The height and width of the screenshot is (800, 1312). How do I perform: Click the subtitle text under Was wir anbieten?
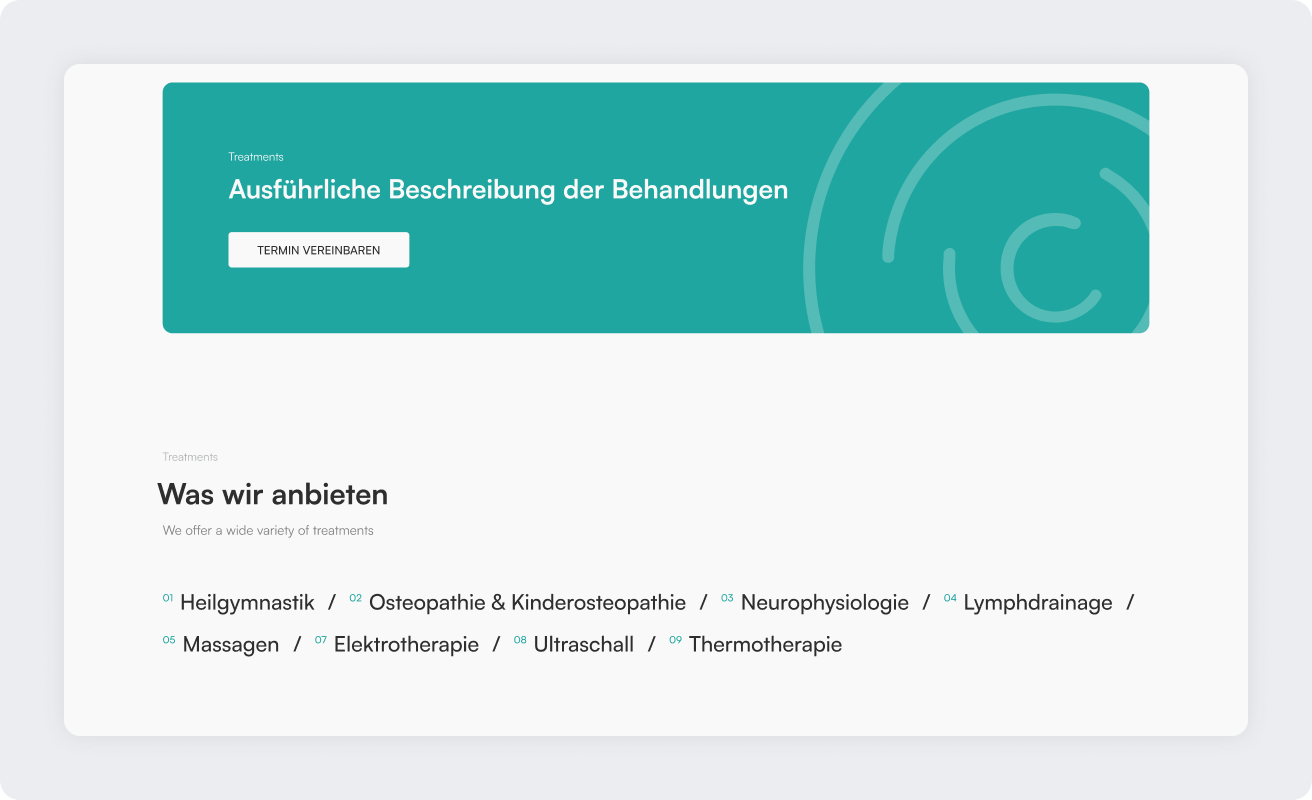pyautogui.click(x=266, y=530)
